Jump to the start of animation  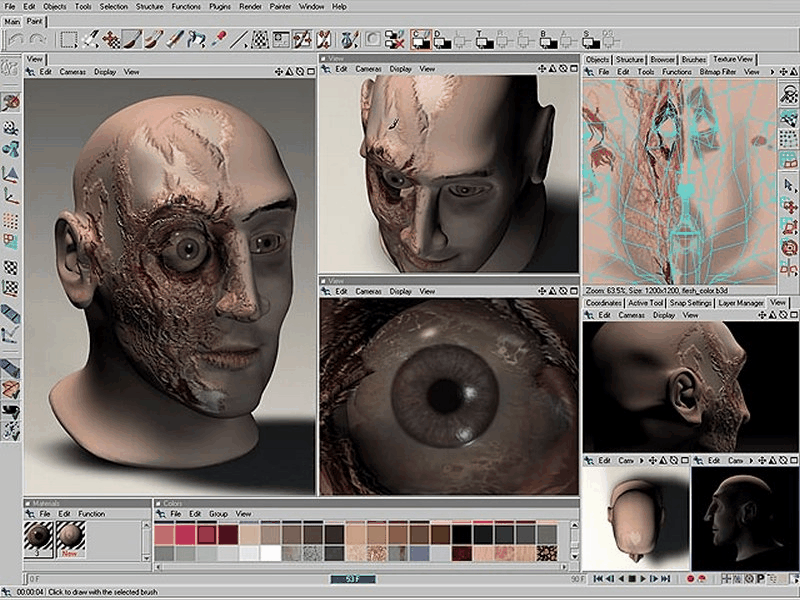click(x=598, y=579)
